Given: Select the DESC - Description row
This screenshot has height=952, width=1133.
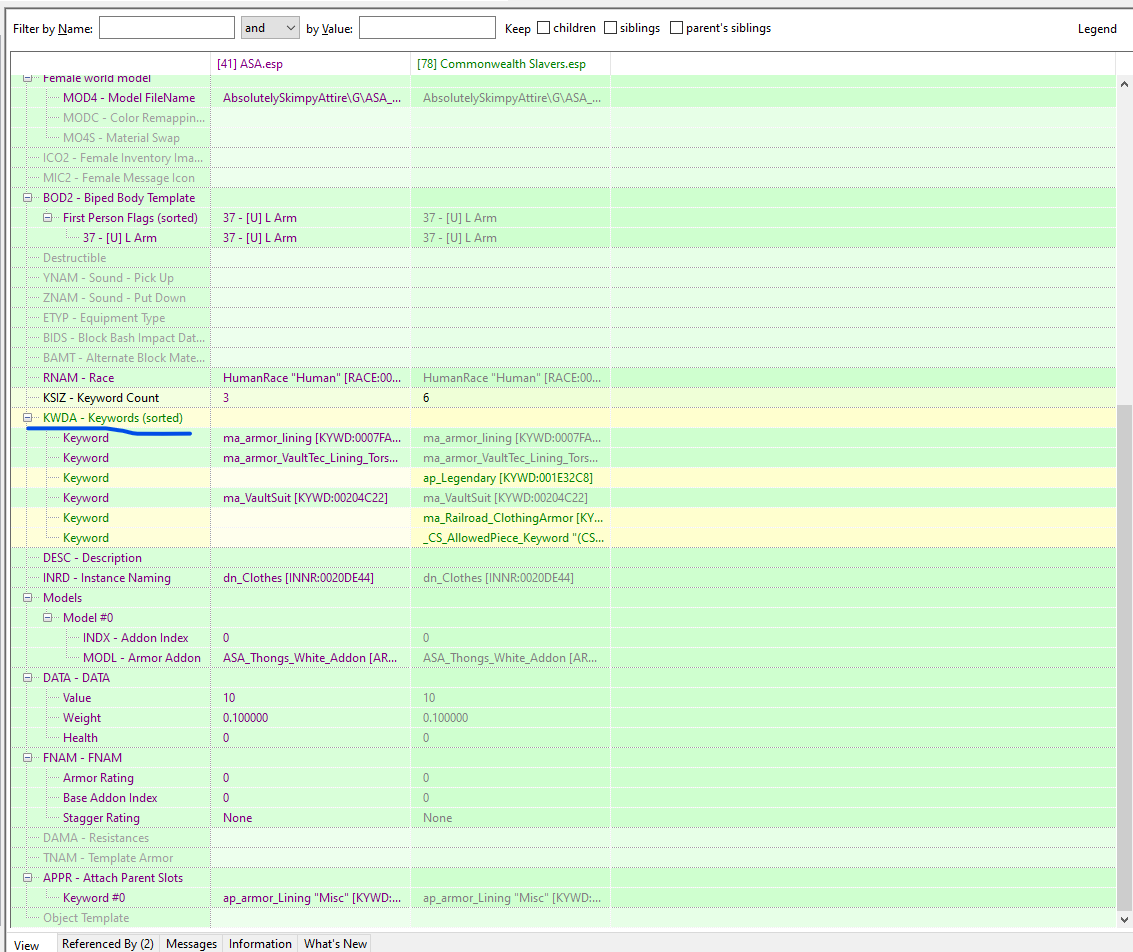Looking at the screenshot, I should point(564,558).
